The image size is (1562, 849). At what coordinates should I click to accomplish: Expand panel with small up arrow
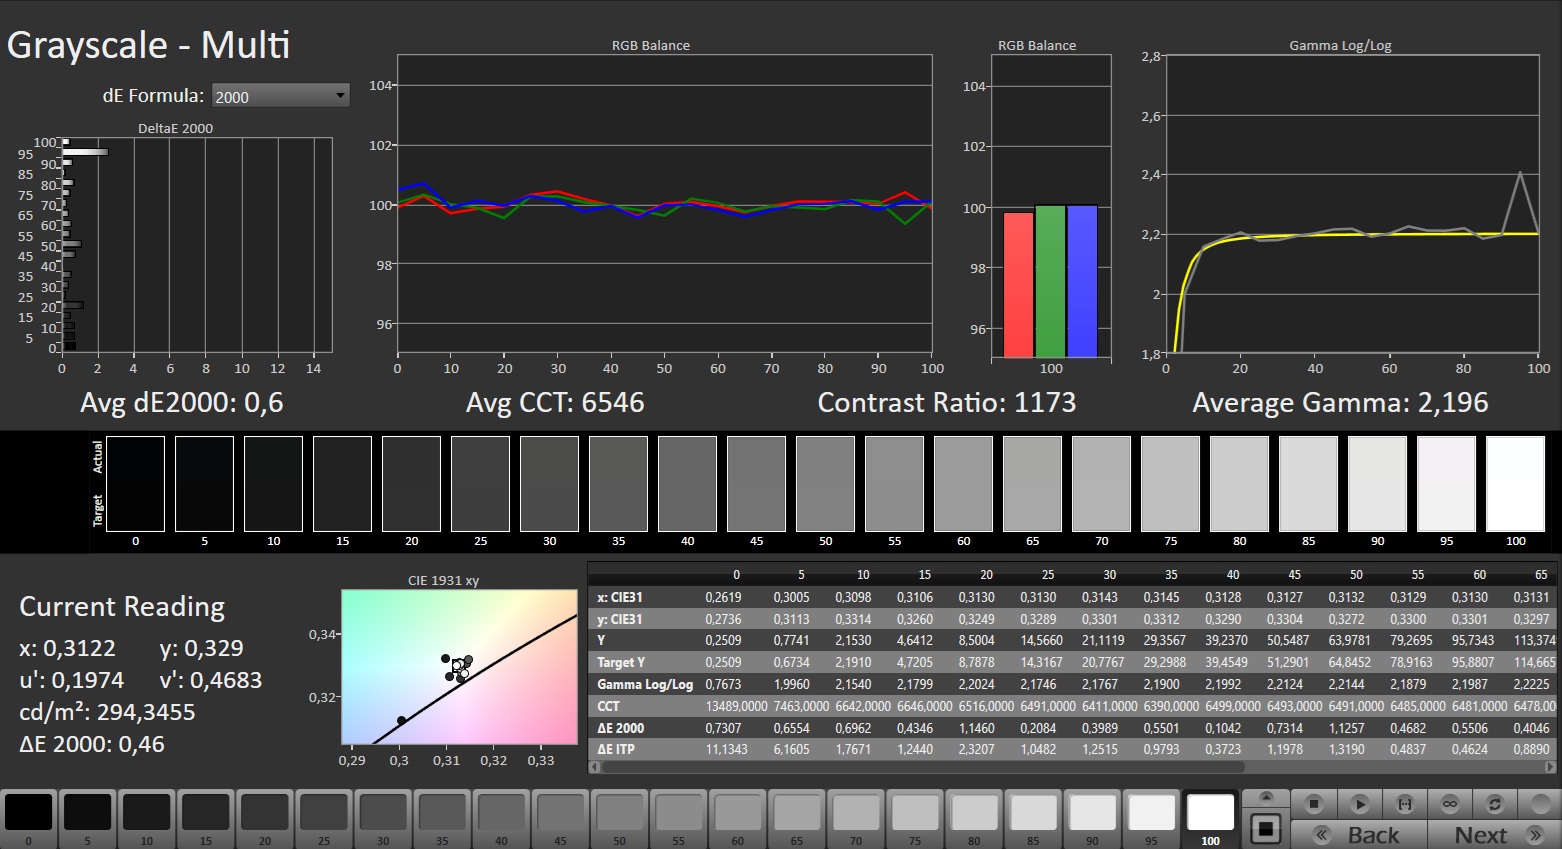pyautogui.click(x=1266, y=797)
